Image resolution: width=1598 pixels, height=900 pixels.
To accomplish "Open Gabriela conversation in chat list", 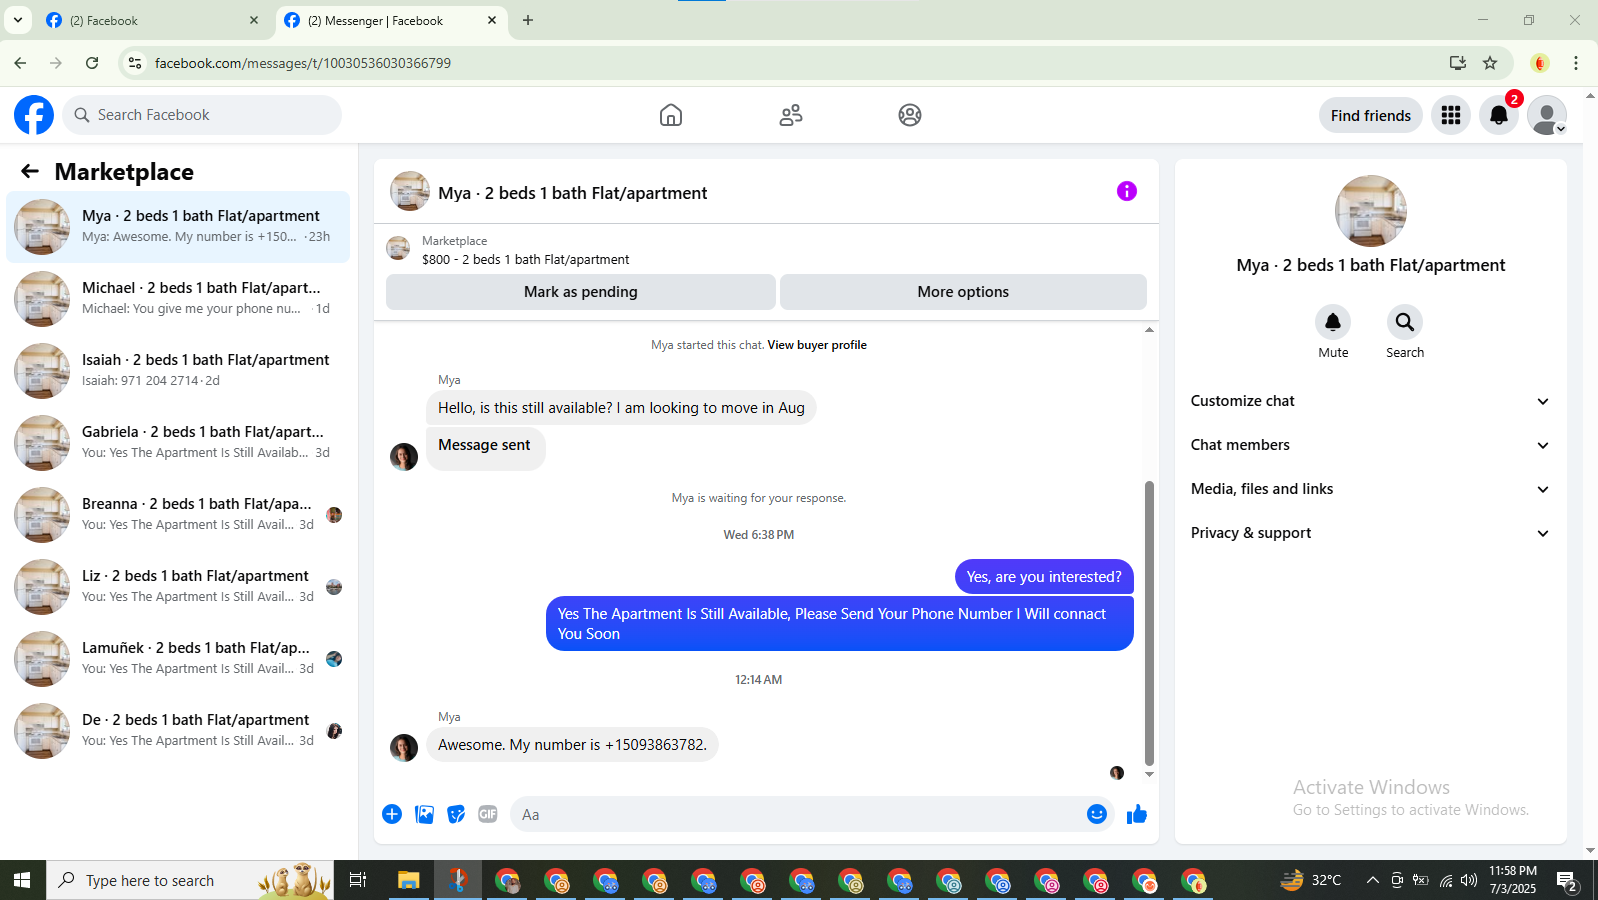I will click(x=178, y=443).
